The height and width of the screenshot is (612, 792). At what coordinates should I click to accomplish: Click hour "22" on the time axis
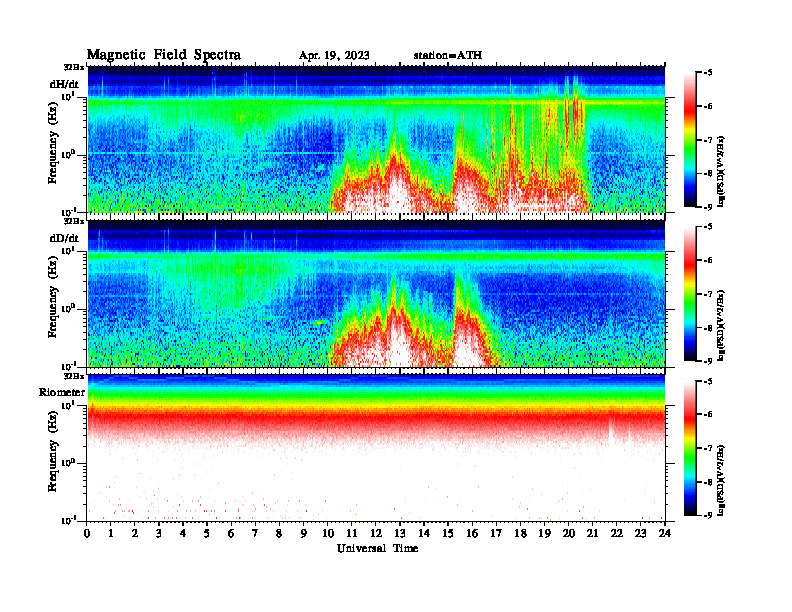617,534
